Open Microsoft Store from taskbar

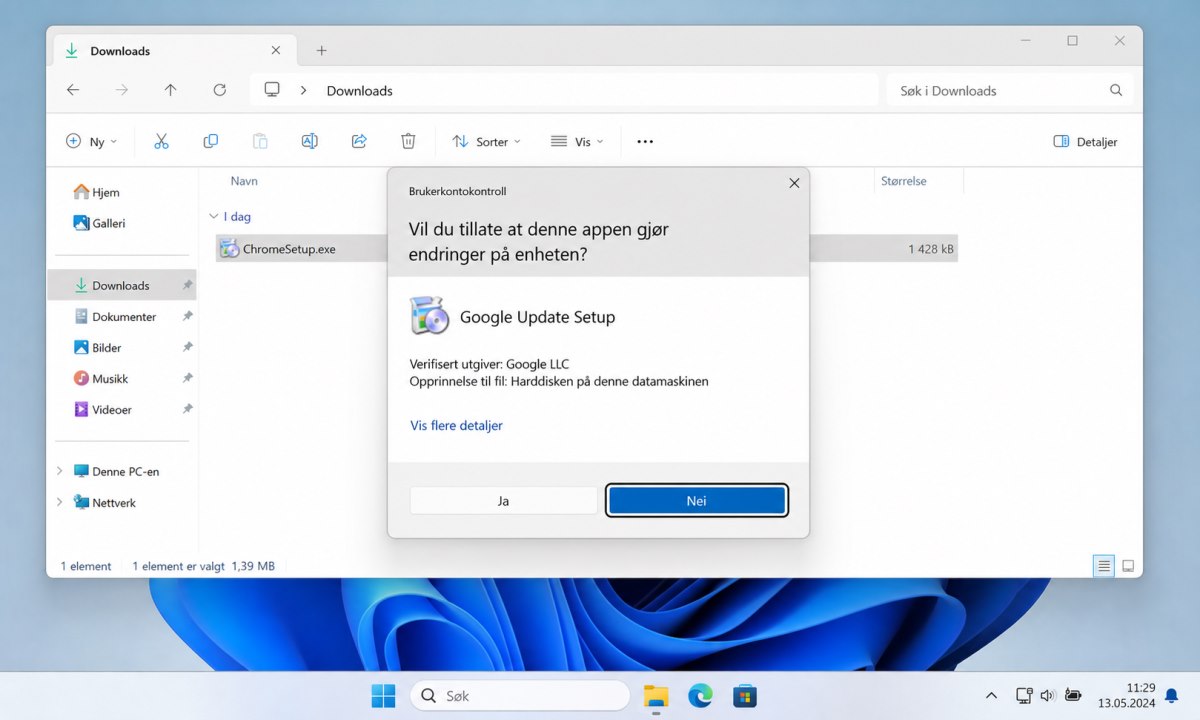(x=744, y=695)
